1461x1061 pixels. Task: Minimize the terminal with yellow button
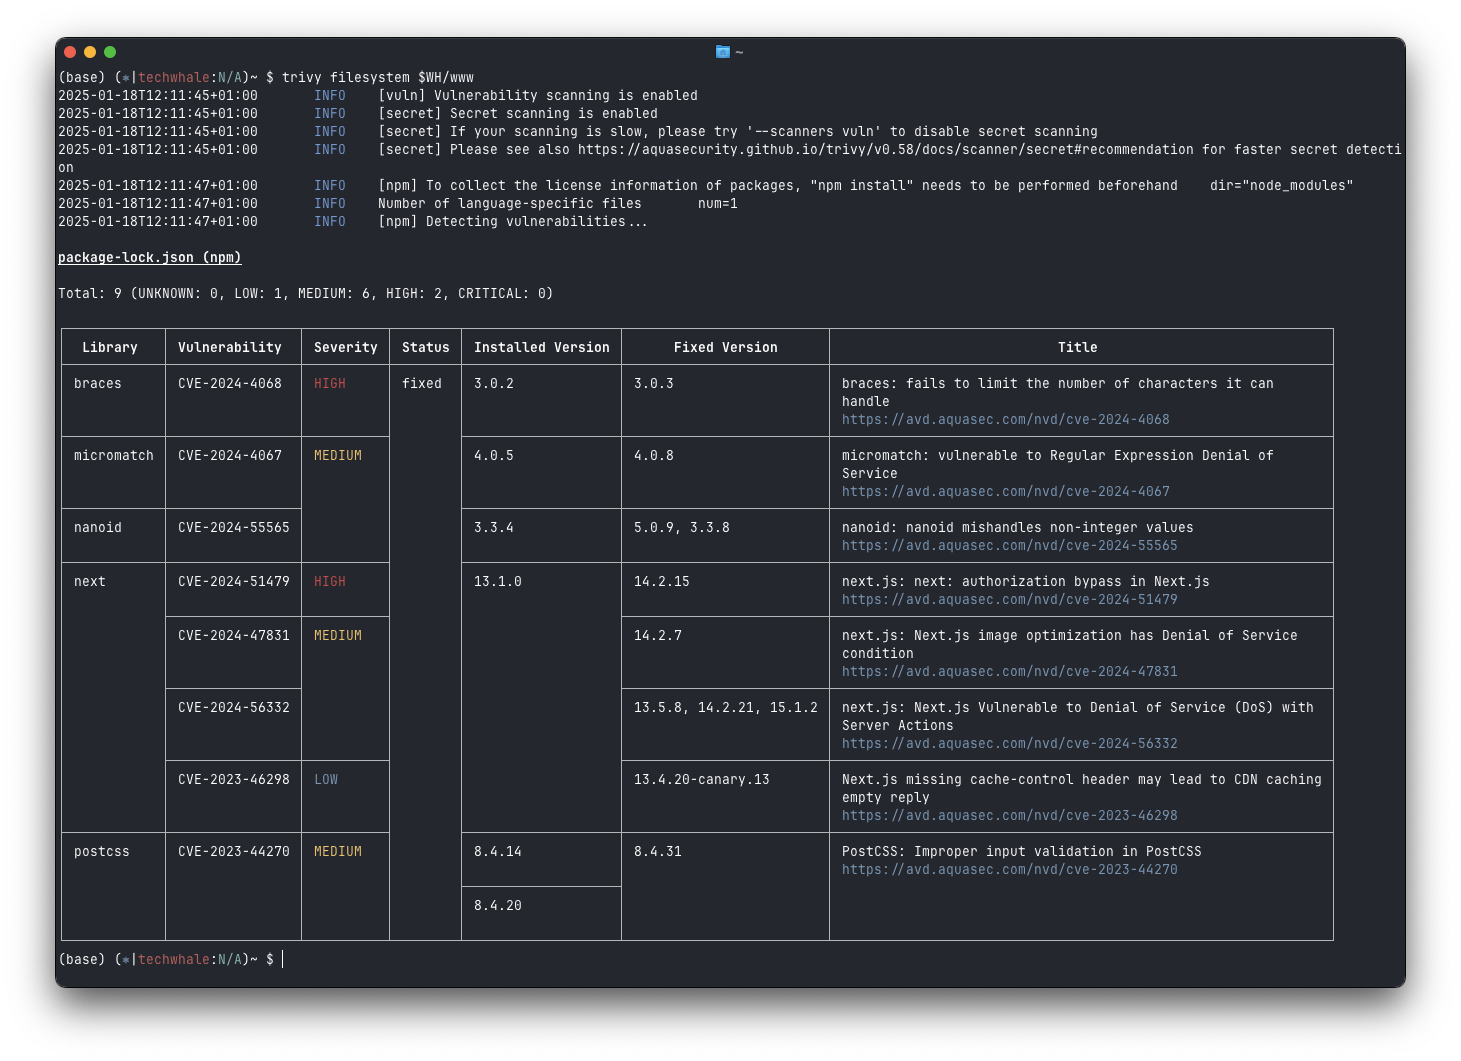tap(90, 52)
